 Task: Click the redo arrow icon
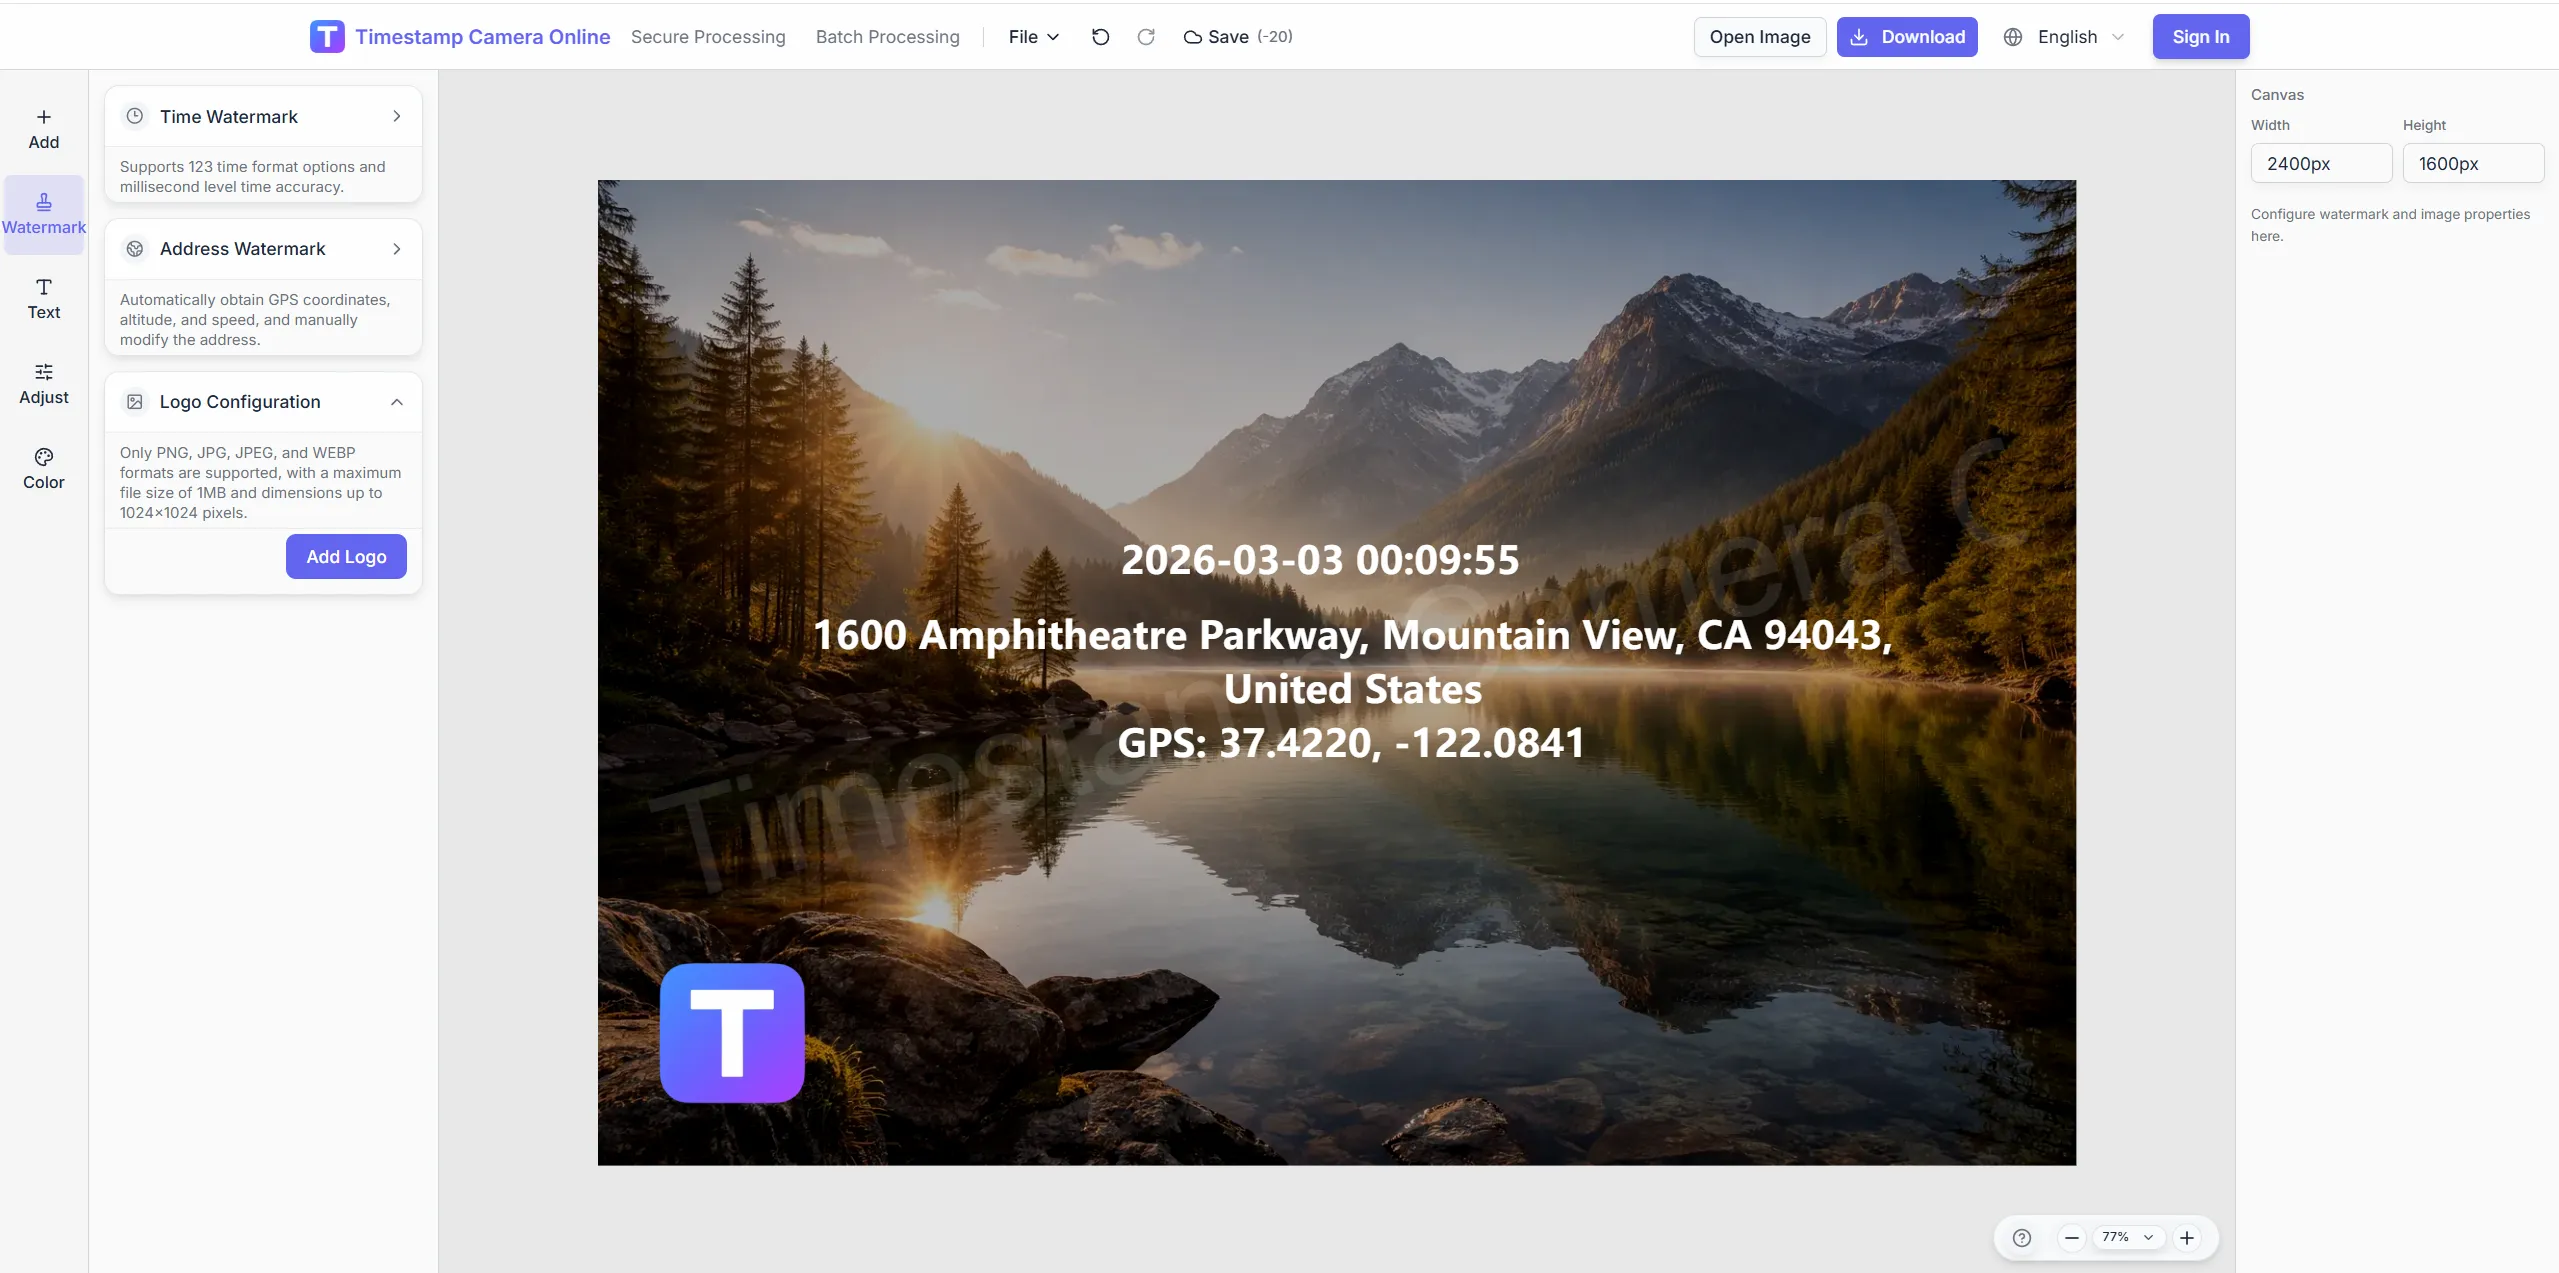pos(1146,37)
